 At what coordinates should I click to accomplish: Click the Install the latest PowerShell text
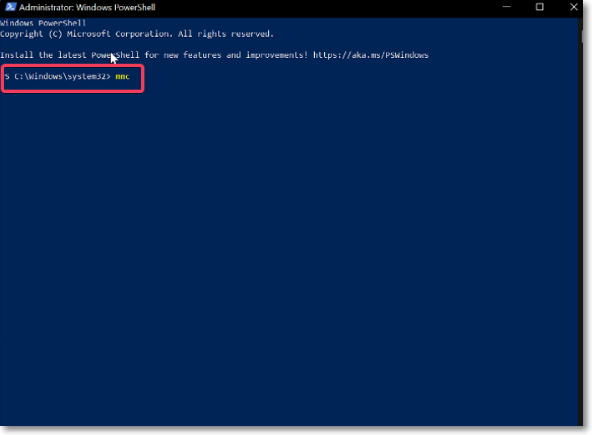click(x=70, y=55)
